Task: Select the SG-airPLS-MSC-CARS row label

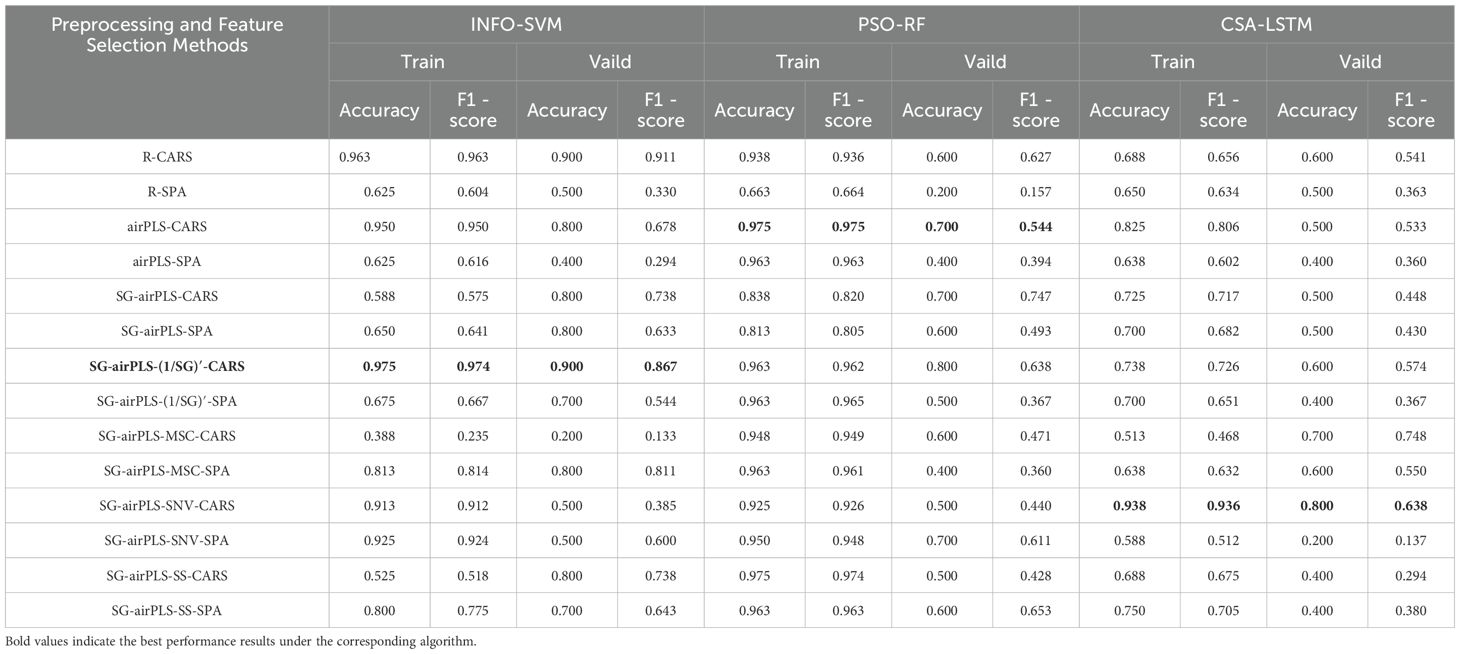Action: [x=167, y=436]
